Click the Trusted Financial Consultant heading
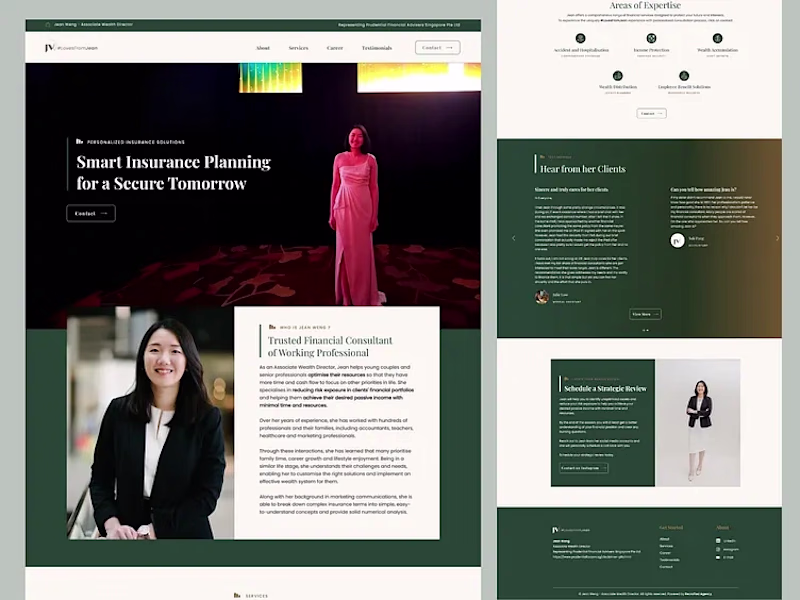Image resolution: width=800 pixels, height=600 pixels. pyautogui.click(x=330, y=346)
